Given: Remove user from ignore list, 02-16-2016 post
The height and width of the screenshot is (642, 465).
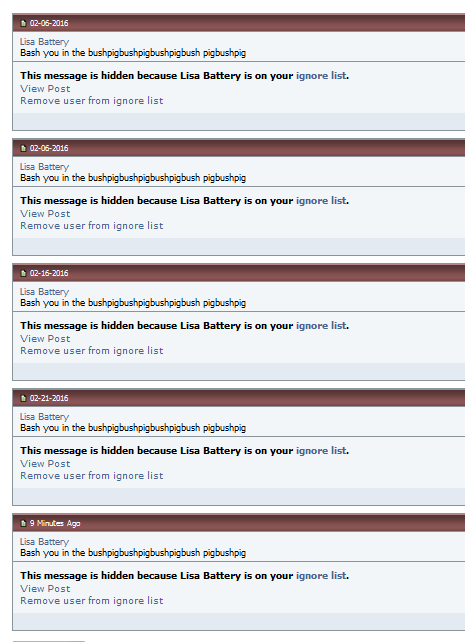Looking at the screenshot, I should click(x=92, y=351).
